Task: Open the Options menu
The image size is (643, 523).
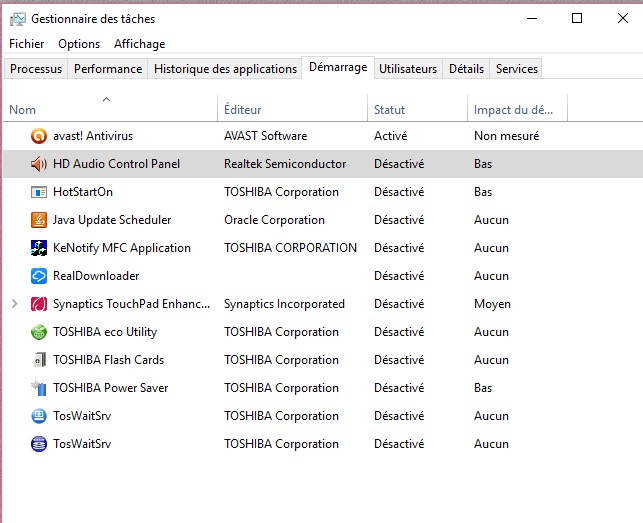Action: [79, 44]
